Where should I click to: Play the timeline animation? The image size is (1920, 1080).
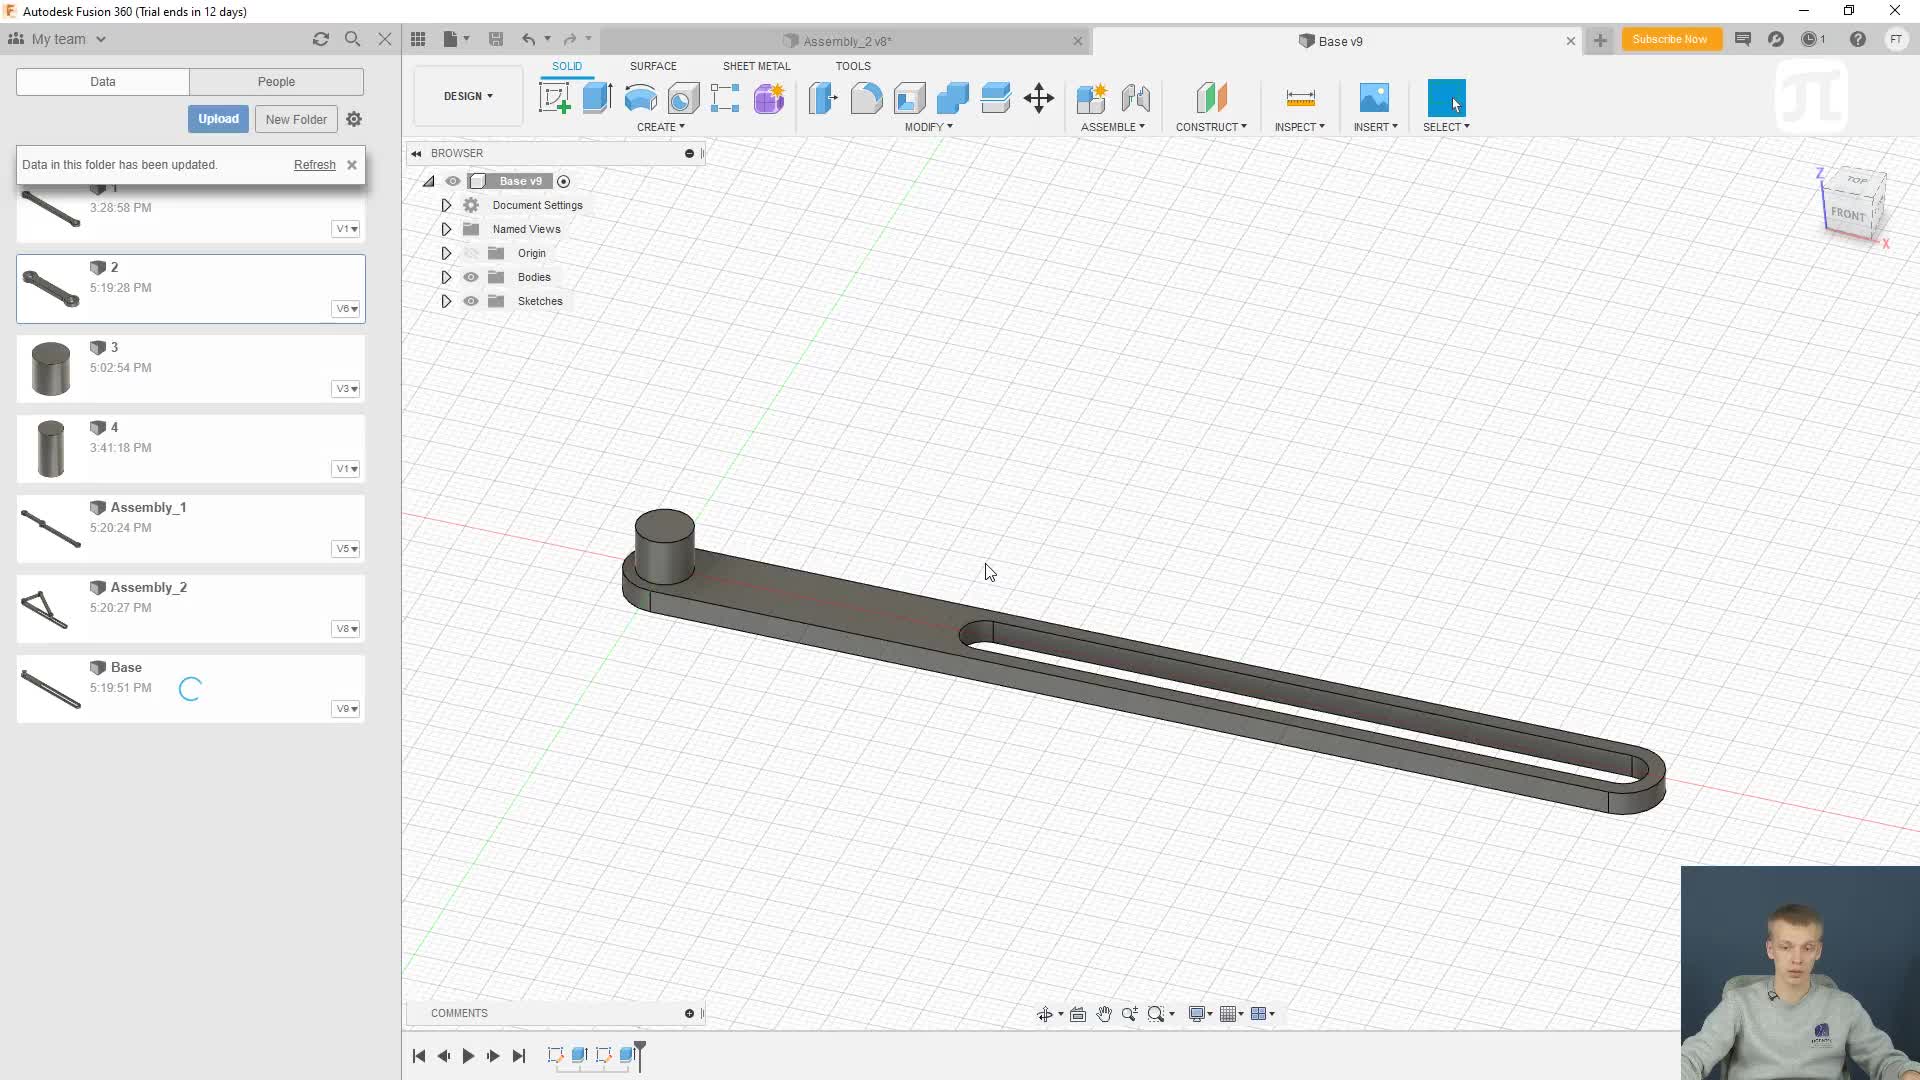468,1056
